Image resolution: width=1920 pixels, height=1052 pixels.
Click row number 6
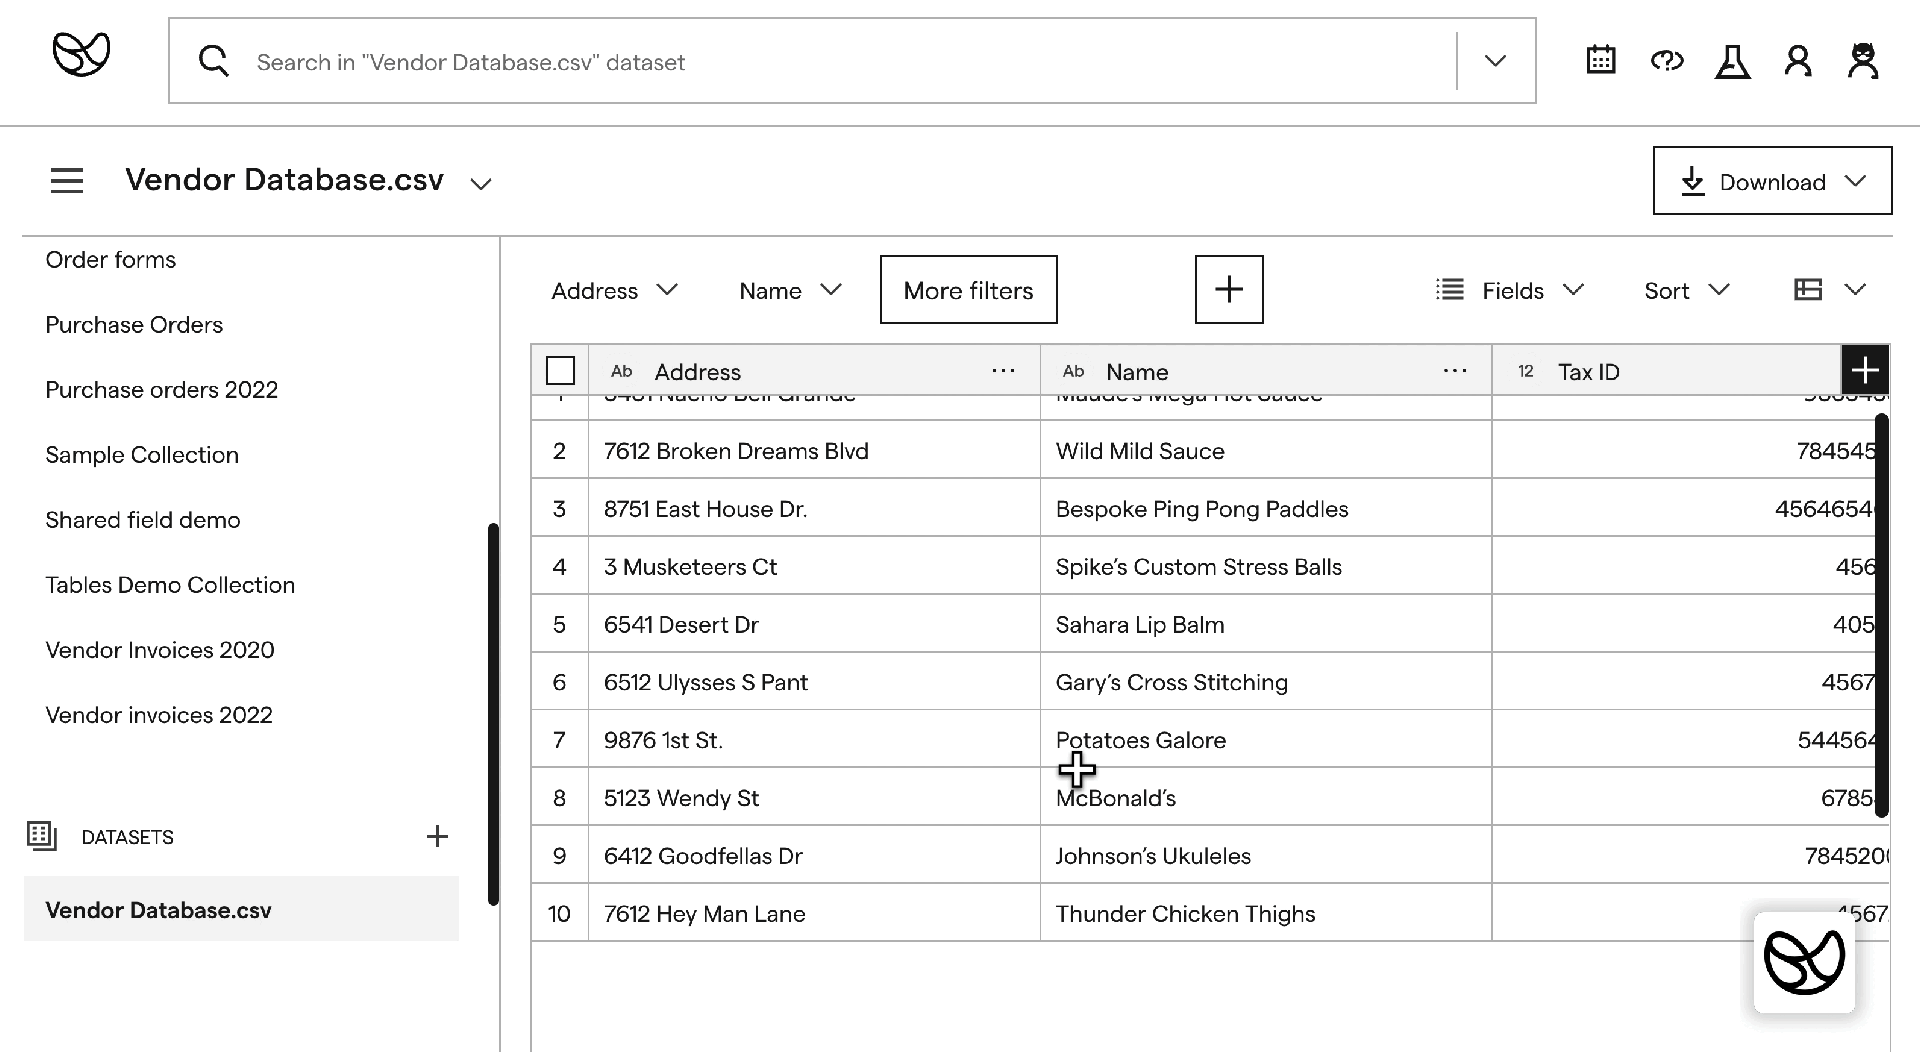[x=559, y=682]
